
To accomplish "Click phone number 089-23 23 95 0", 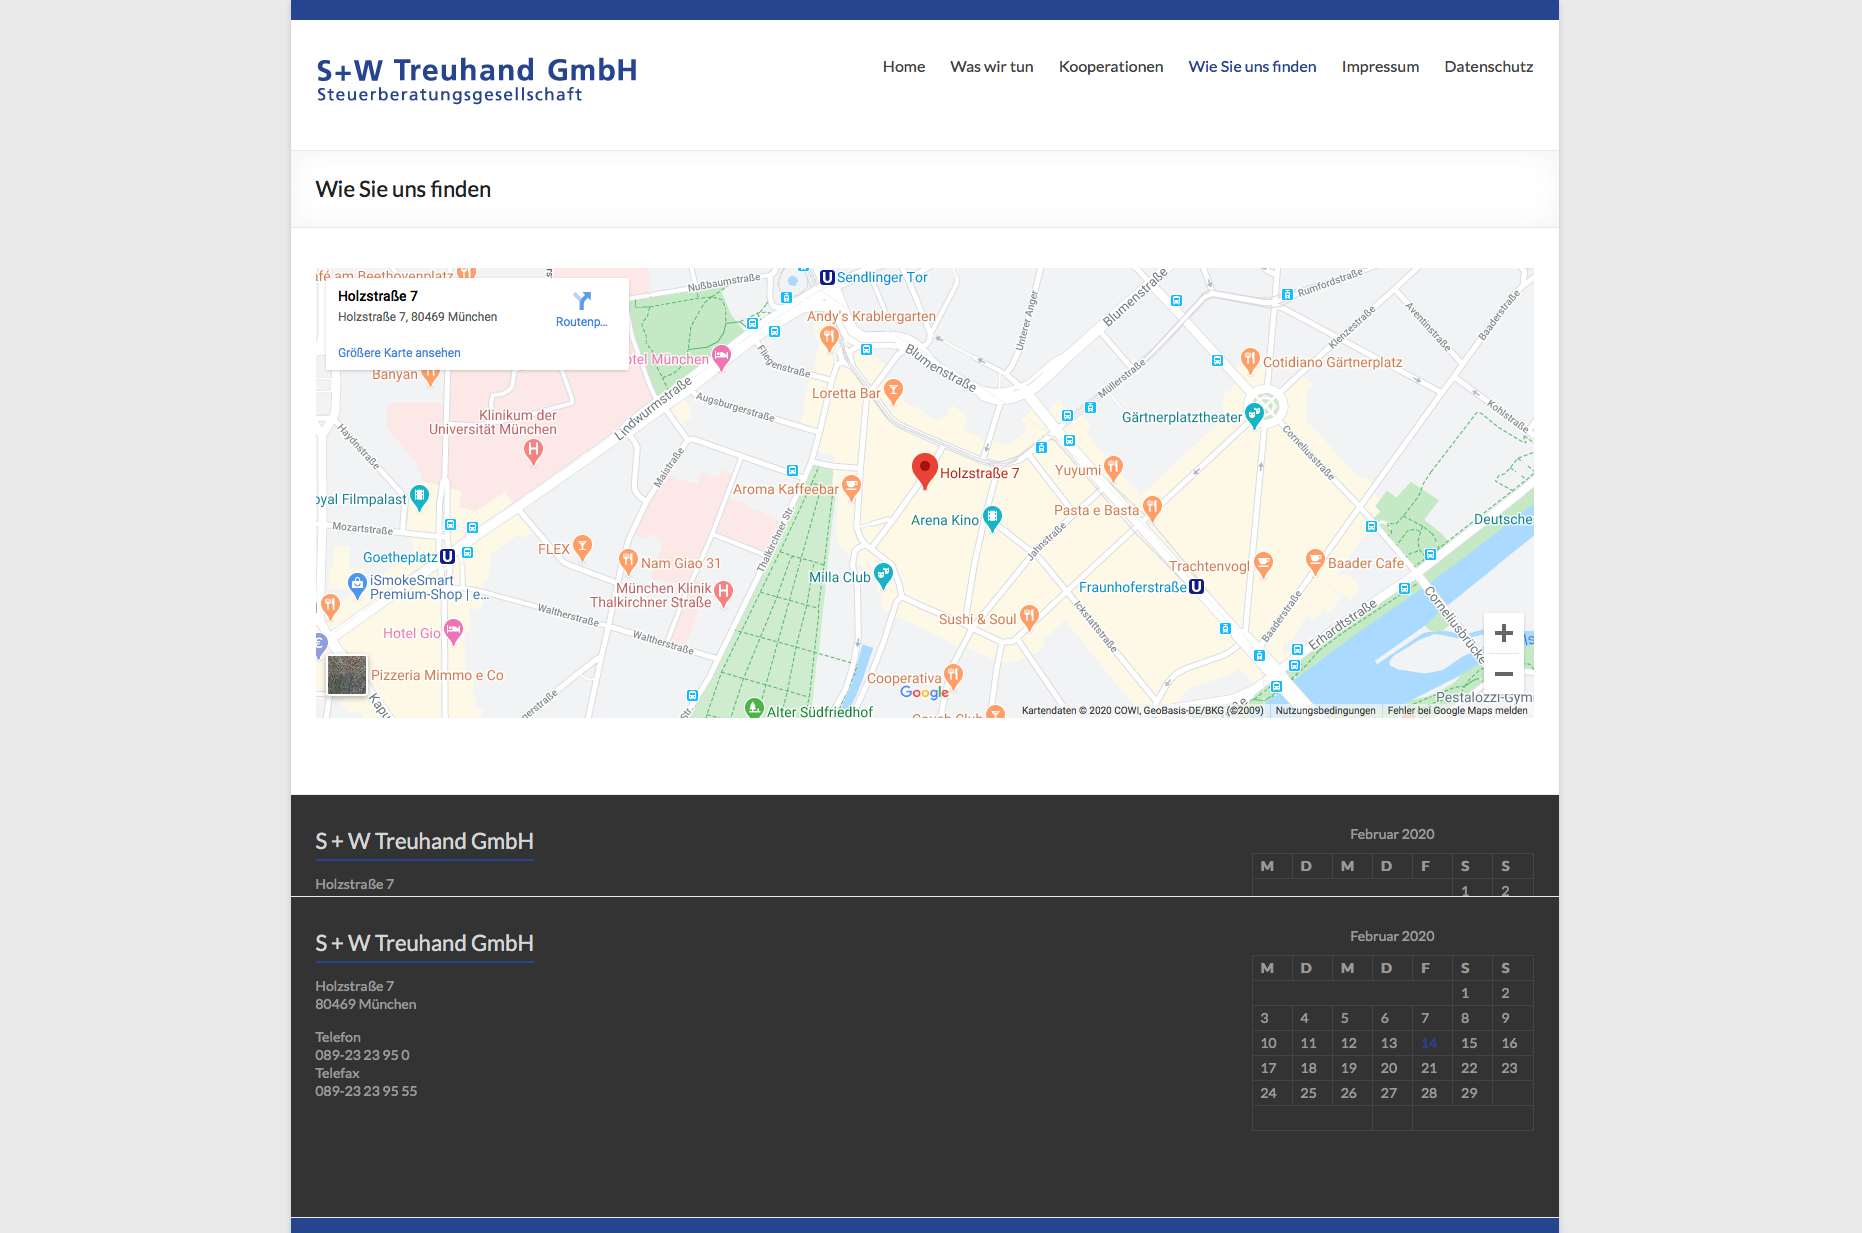I will [362, 1055].
